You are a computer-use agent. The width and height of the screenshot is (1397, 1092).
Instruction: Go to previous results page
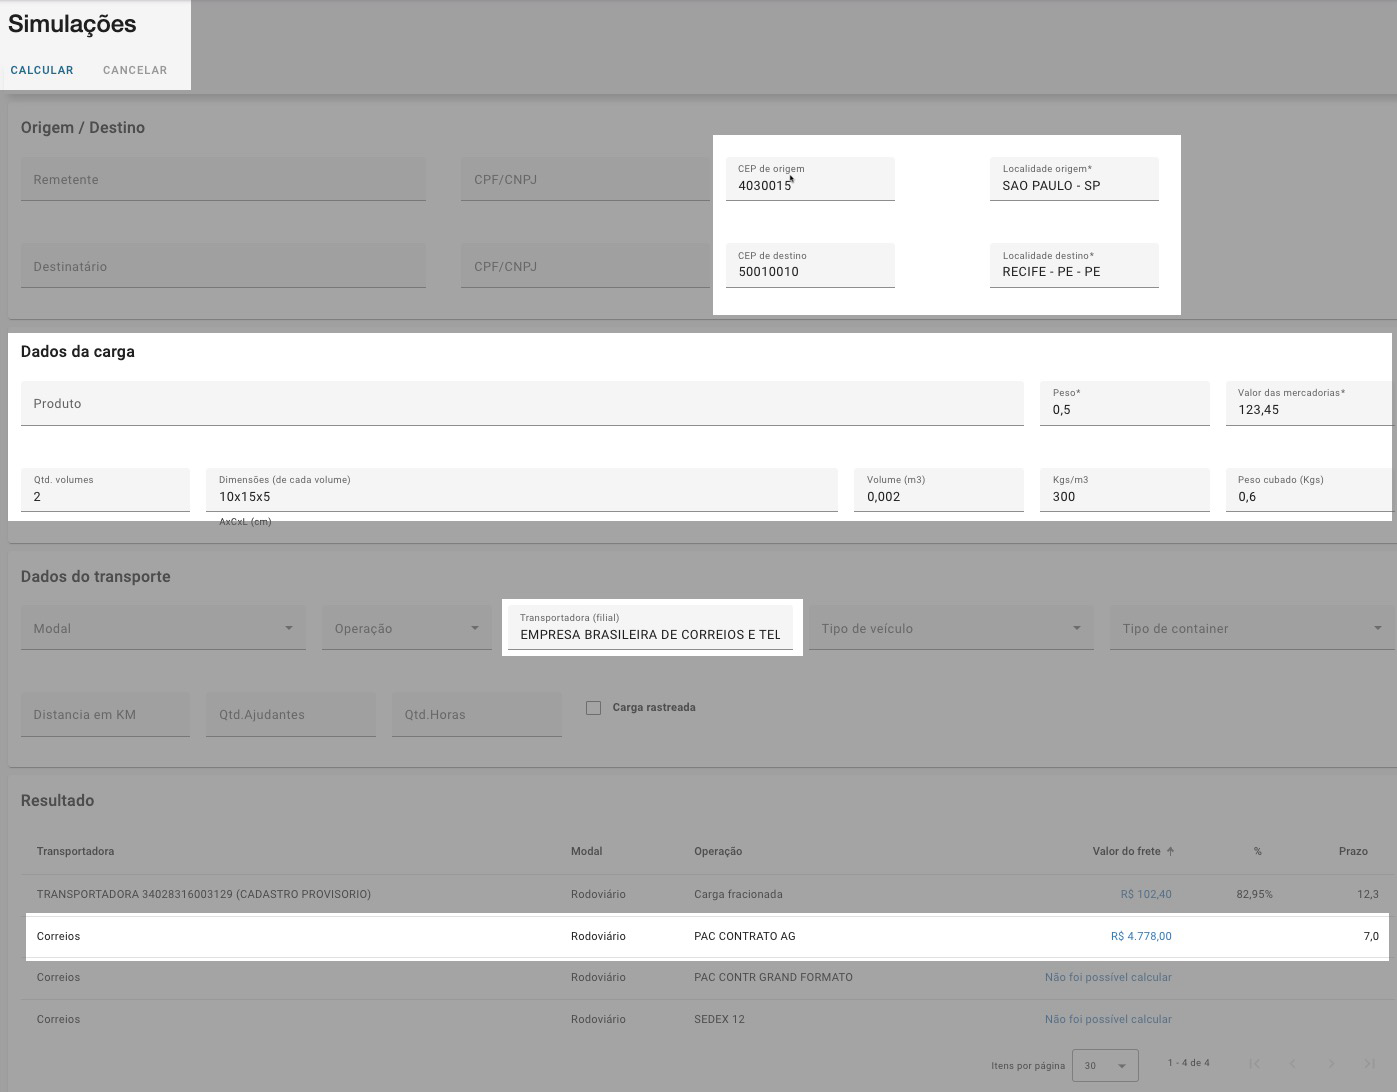tap(1292, 1063)
